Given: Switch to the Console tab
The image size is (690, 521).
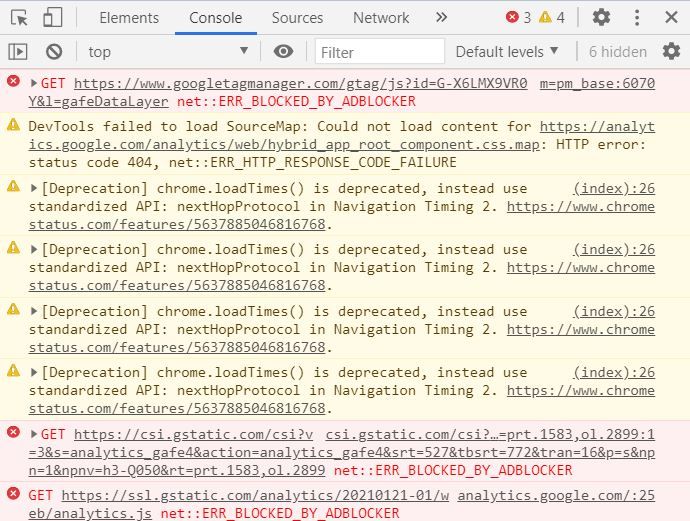Looking at the screenshot, I should [x=216, y=18].
